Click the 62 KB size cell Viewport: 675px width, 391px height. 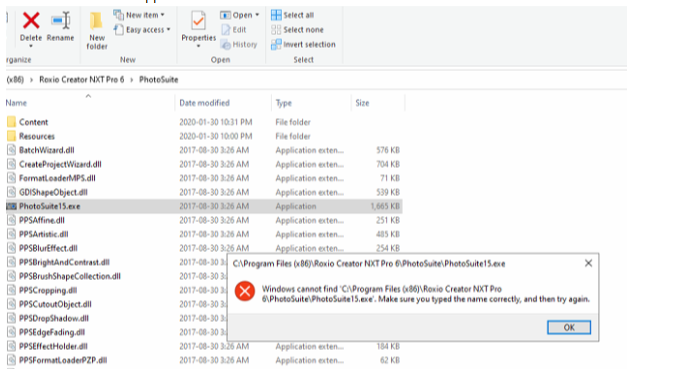[x=390, y=360]
